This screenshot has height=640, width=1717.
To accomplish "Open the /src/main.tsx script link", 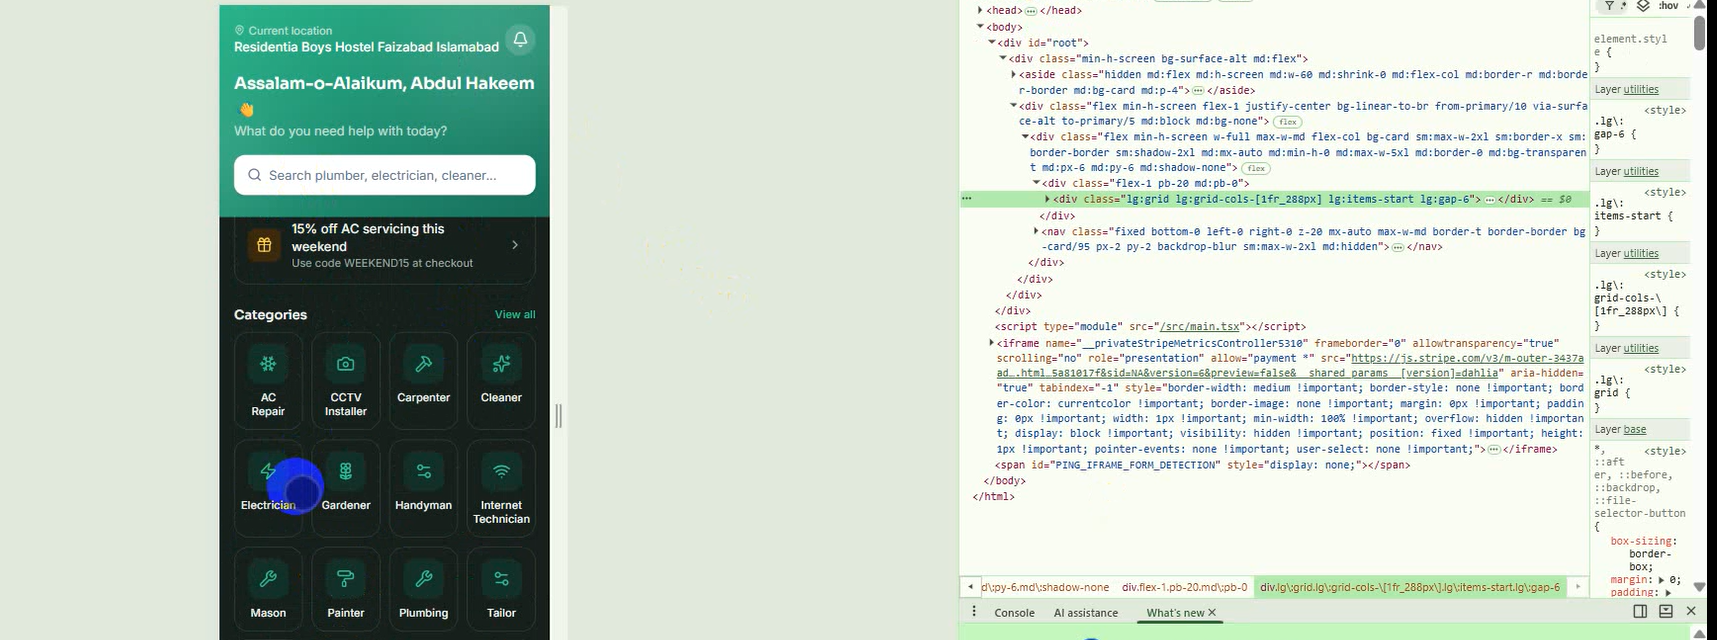I will click(1199, 327).
